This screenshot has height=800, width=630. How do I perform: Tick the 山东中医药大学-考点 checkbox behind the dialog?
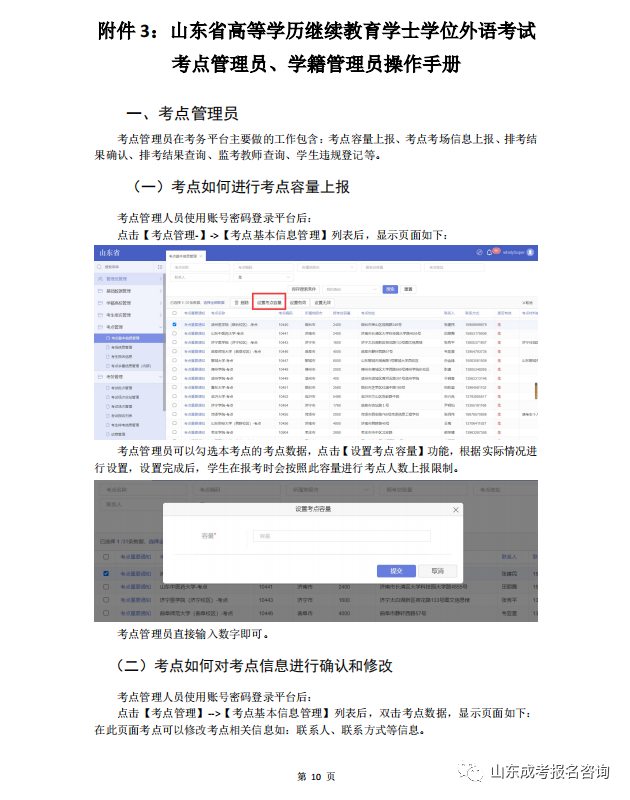click(x=106, y=587)
